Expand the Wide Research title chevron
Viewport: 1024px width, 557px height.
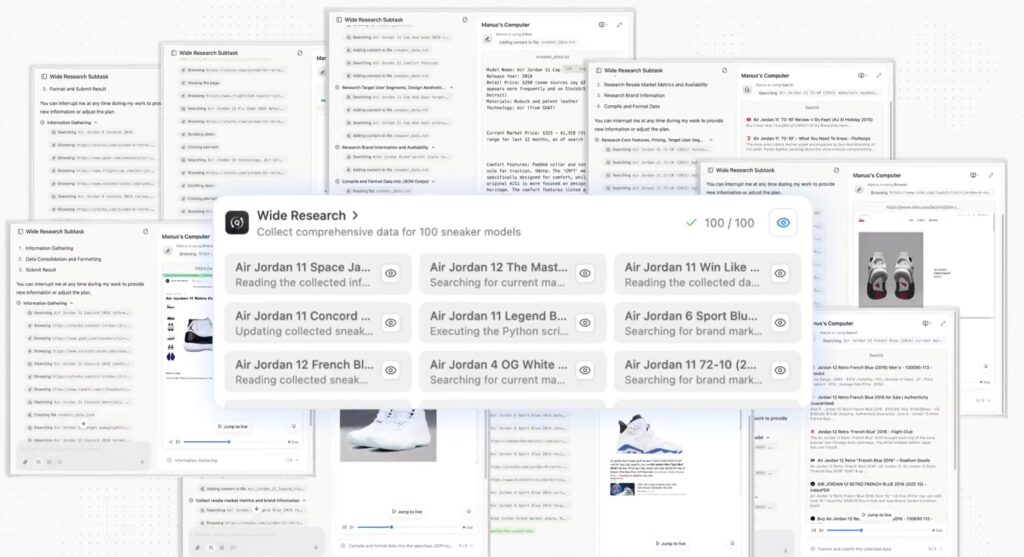[x=355, y=215]
